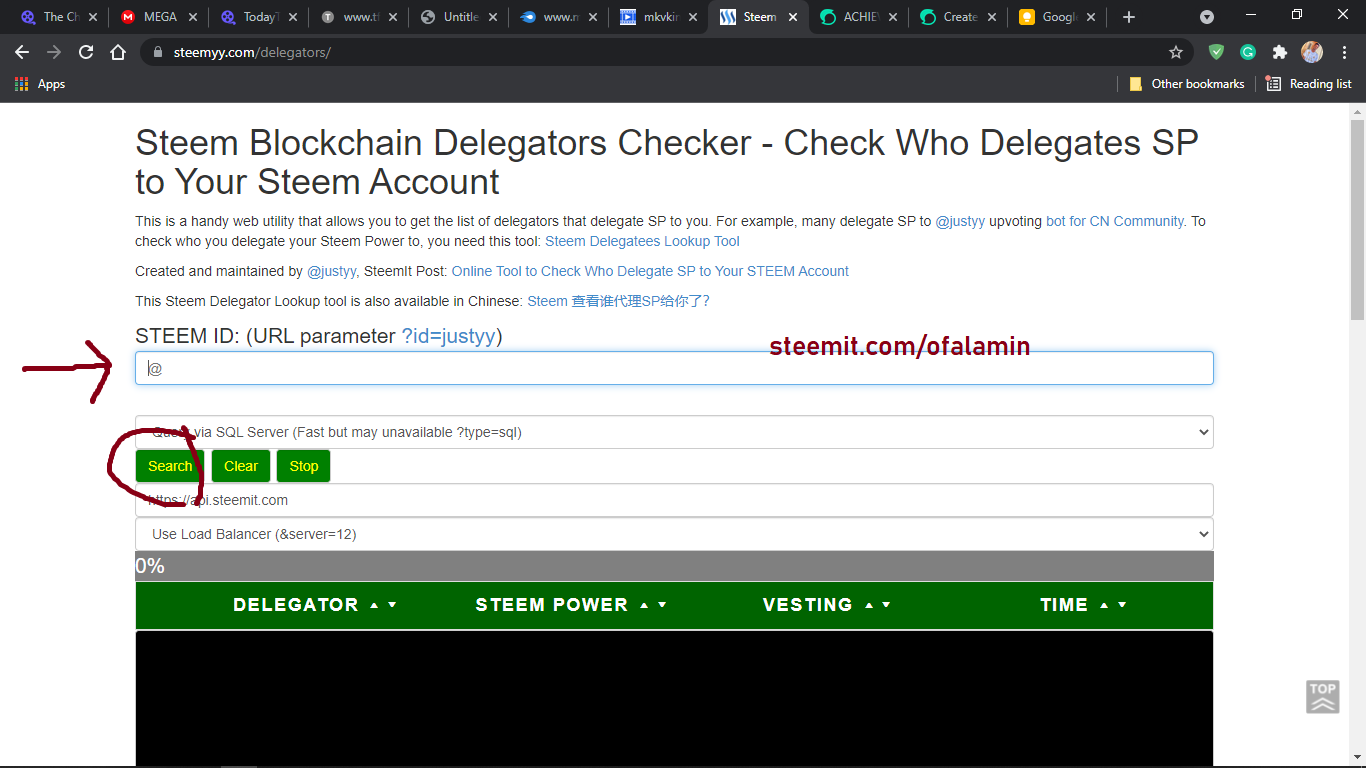
Task: Sort VESTING column descending
Action: click(886, 605)
